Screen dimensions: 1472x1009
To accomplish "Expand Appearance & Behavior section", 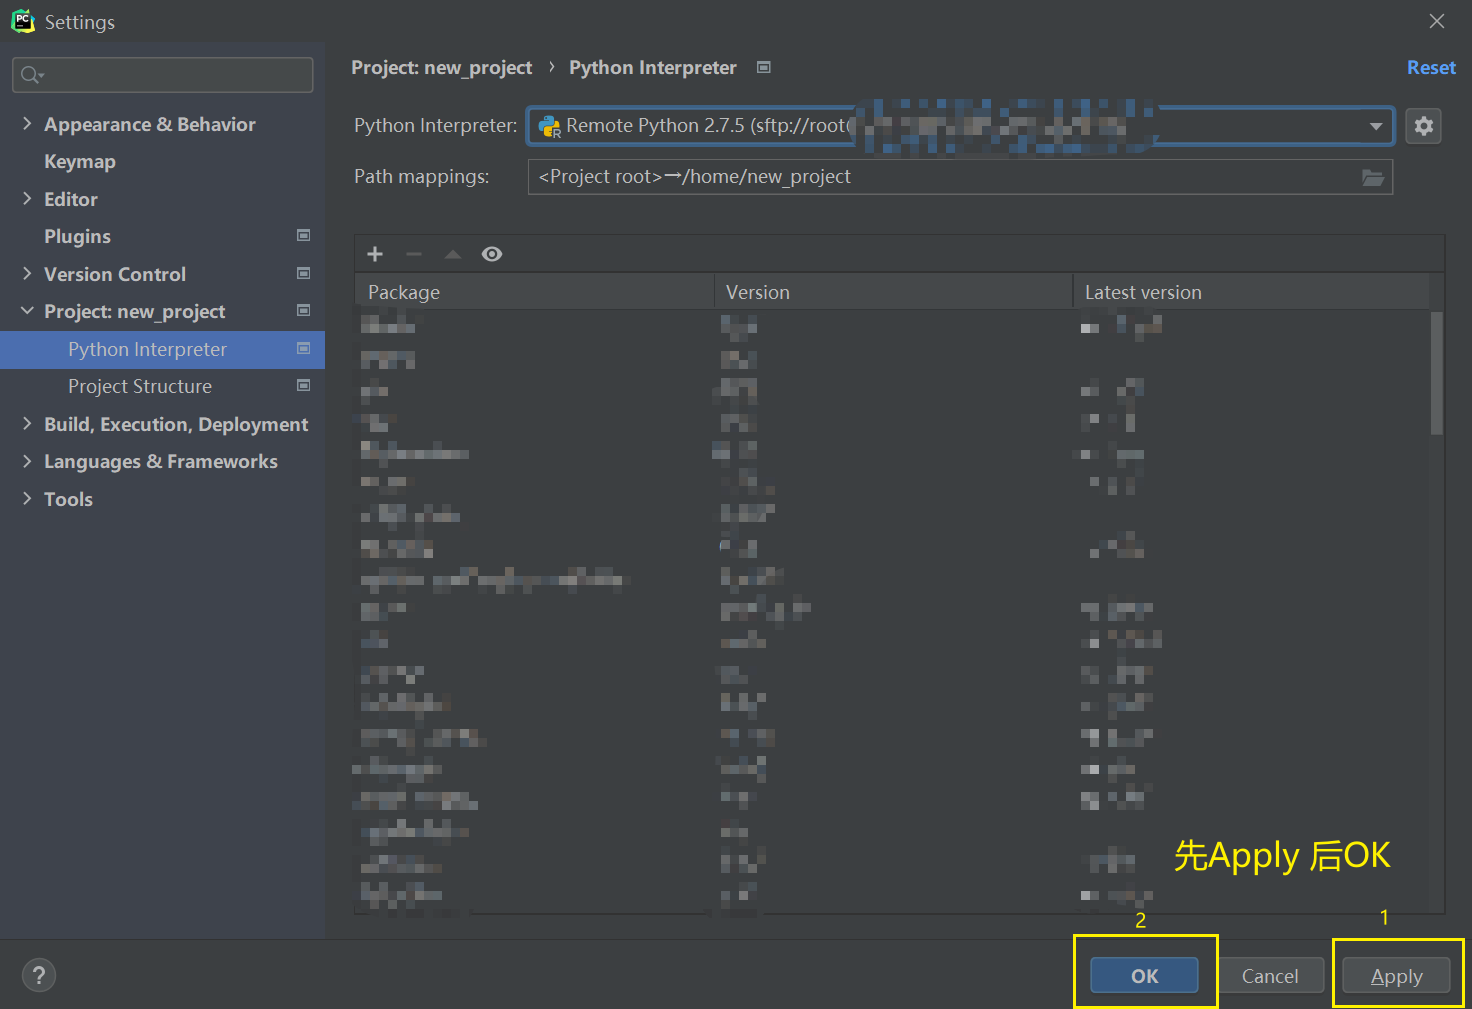I will [x=27, y=124].
